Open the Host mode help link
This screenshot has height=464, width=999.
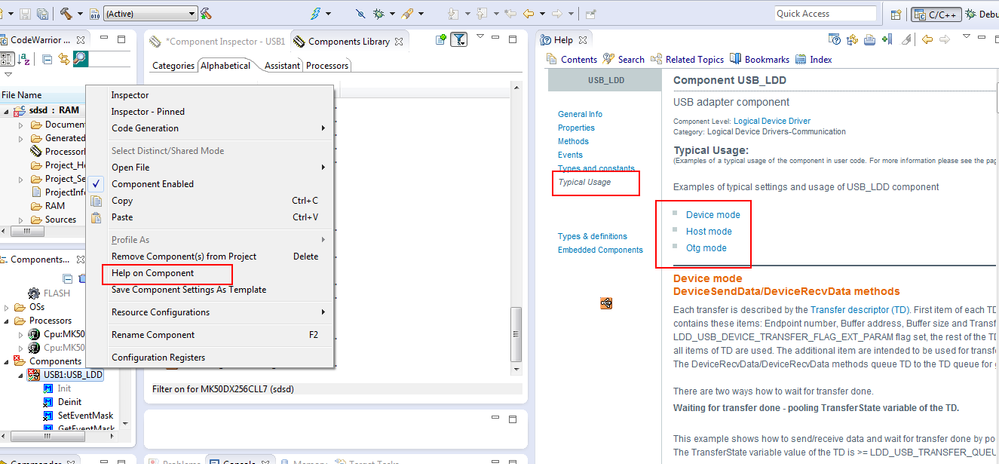(708, 231)
